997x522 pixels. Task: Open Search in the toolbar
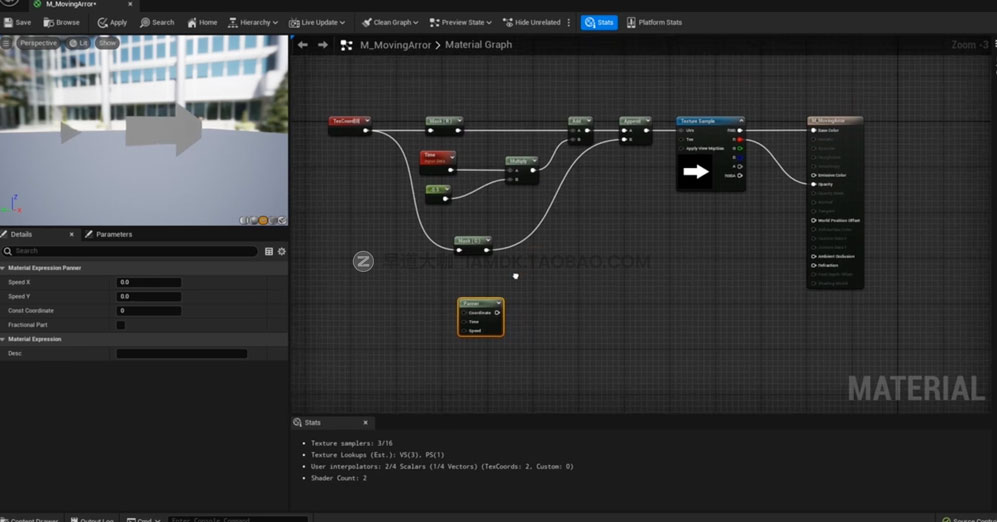(157, 22)
